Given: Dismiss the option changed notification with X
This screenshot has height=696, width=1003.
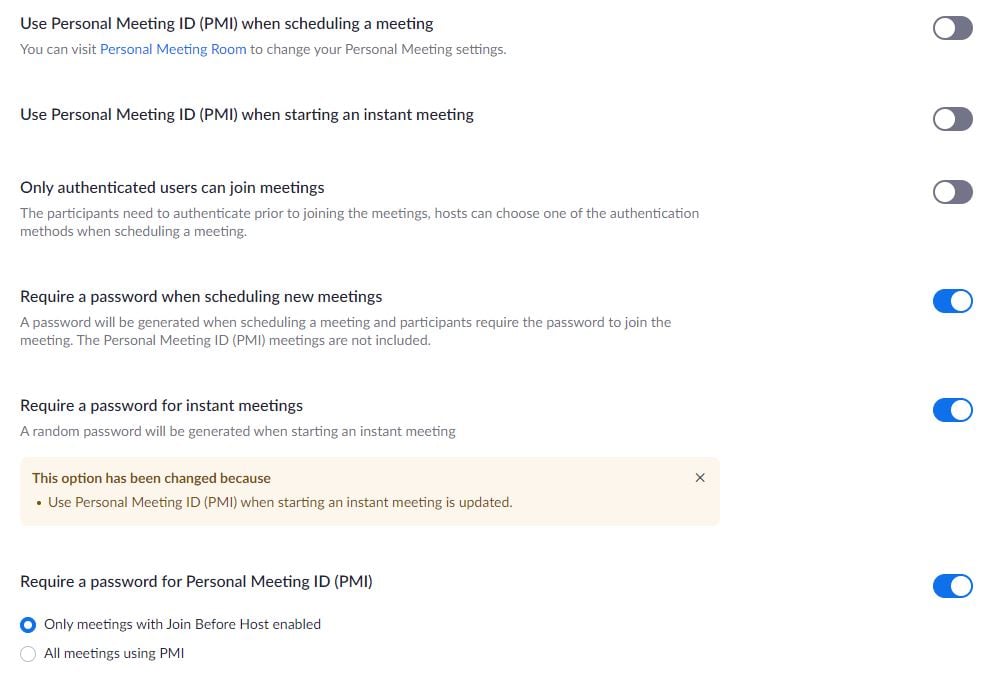Looking at the screenshot, I should (x=700, y=478).
